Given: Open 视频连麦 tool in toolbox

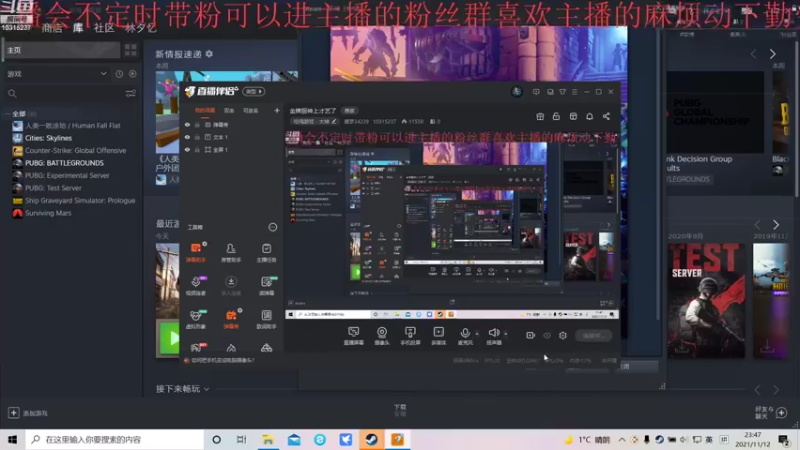Looking at the screenshot, I should tap(196, 286).
